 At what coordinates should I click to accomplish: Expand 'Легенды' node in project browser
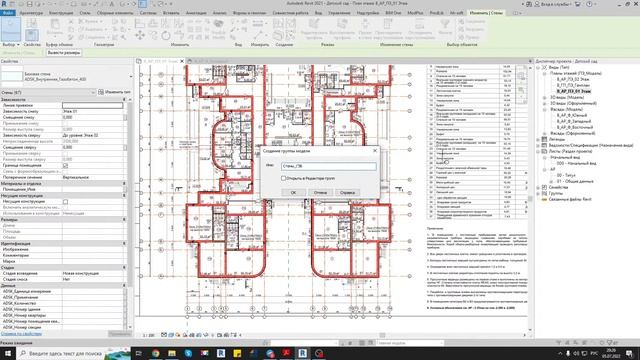click(538, 139)
